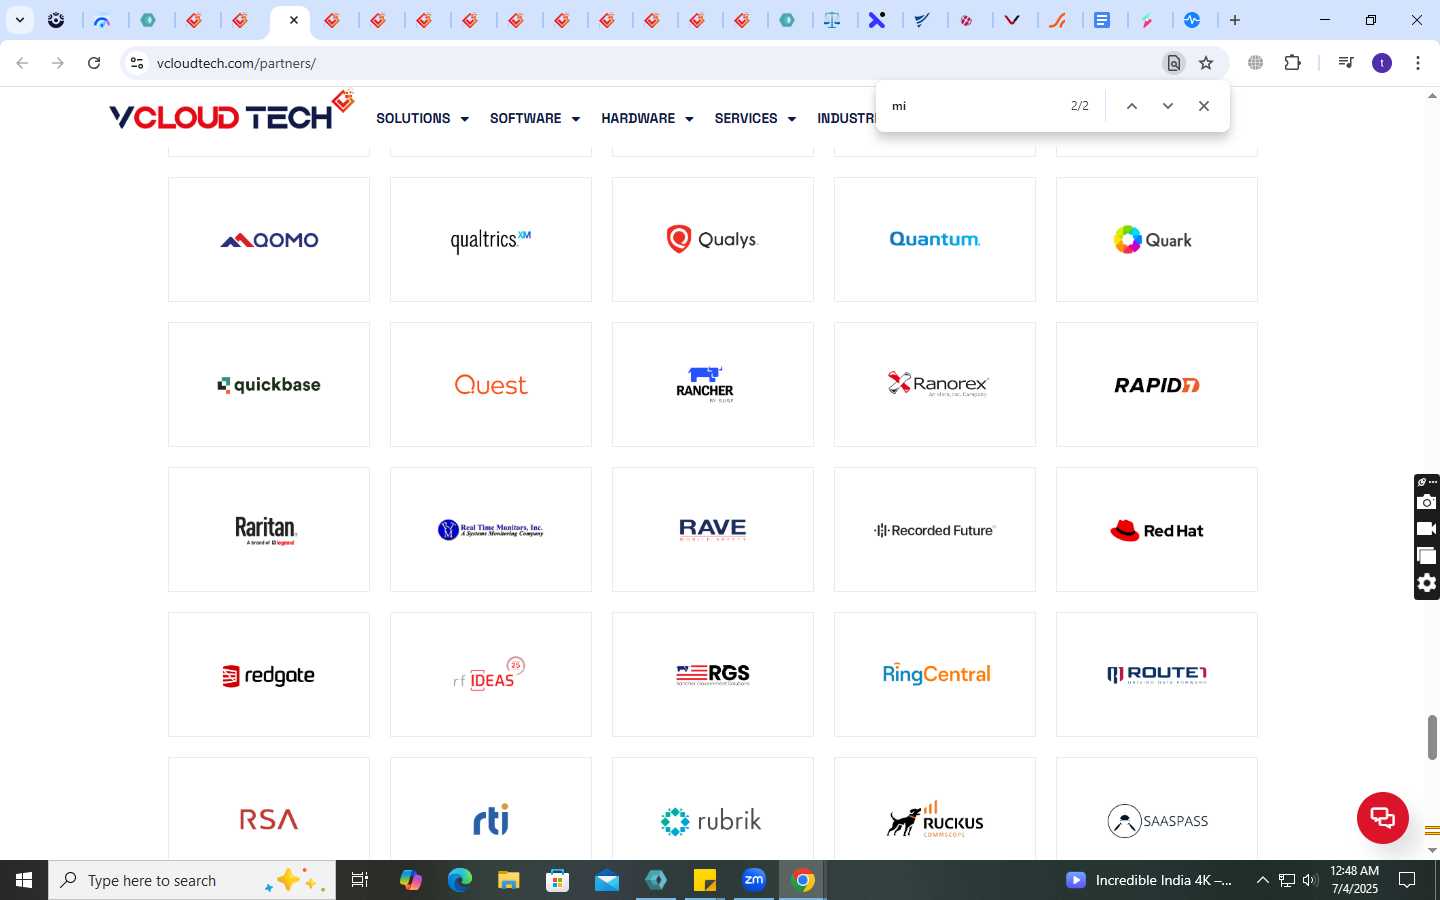
Task: Expand the SERVICES dropdown menu
Action: [x=755, y=118]
